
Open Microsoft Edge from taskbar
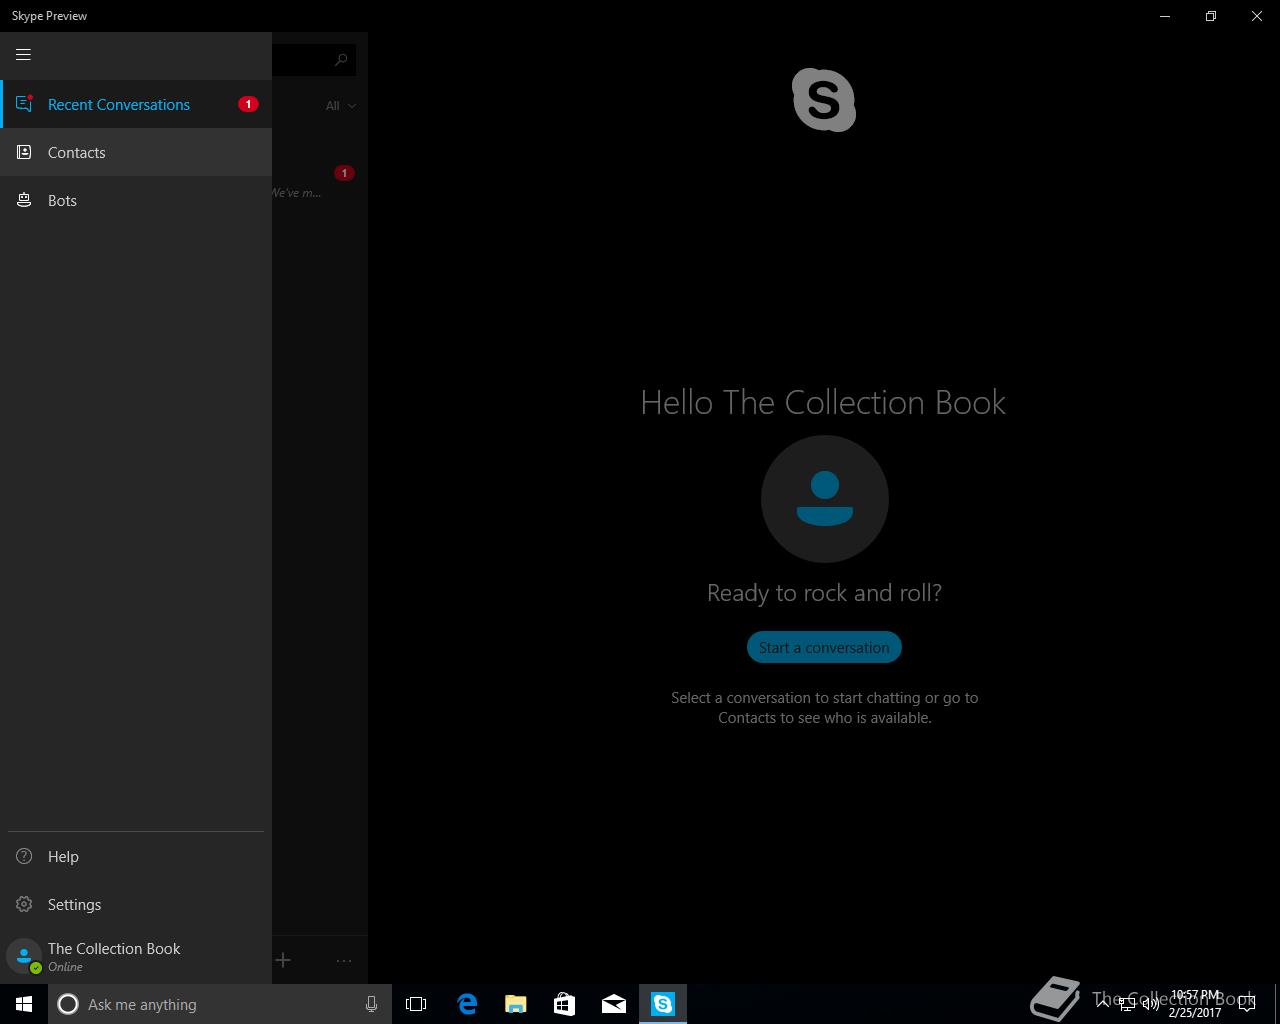point(466,1004)
